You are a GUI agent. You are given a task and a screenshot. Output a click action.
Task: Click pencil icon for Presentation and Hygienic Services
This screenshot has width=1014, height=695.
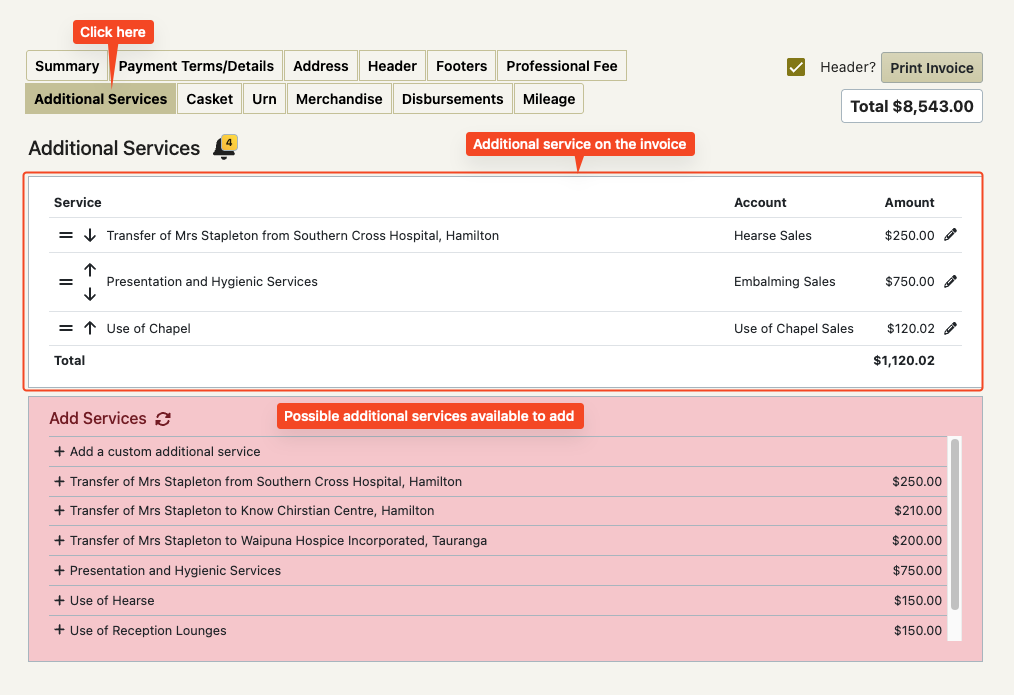coord(950,281)
